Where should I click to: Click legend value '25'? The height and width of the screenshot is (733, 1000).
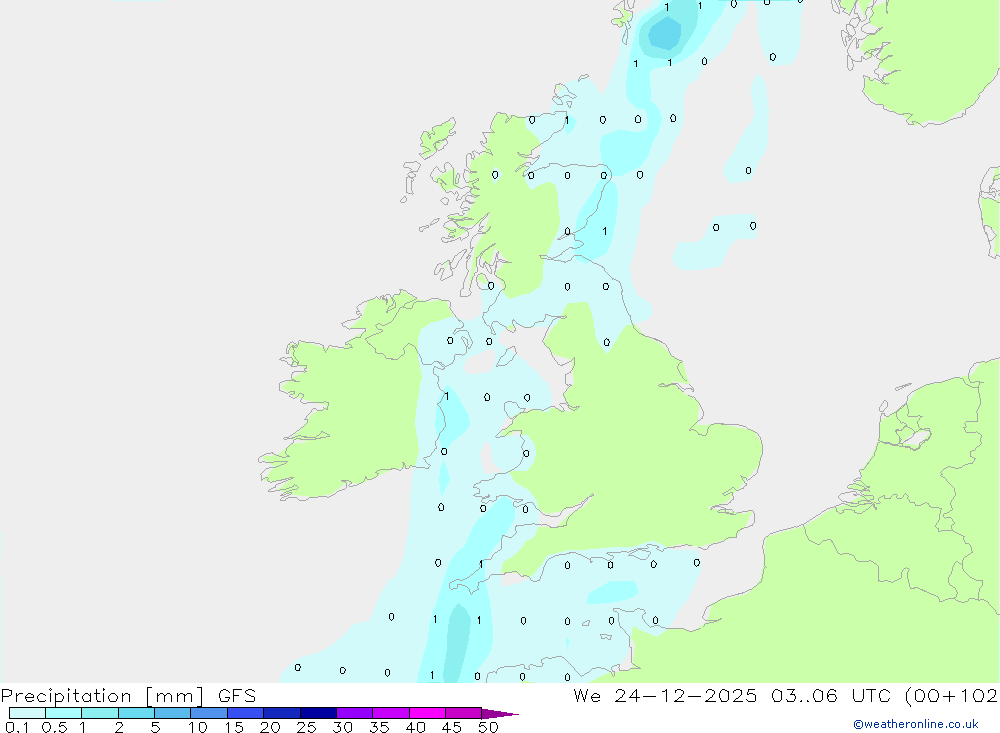[x=306, y=727]
